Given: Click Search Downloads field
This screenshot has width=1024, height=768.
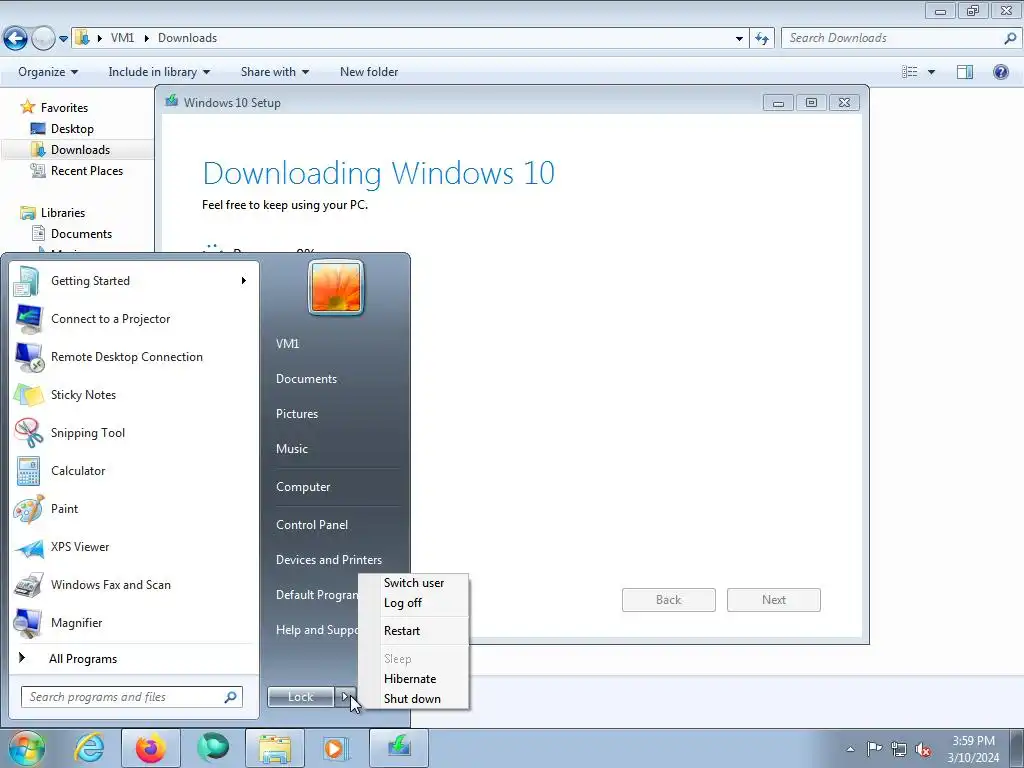Looking at the screenshot, I should pyautogui.click(x=901, y=38).
